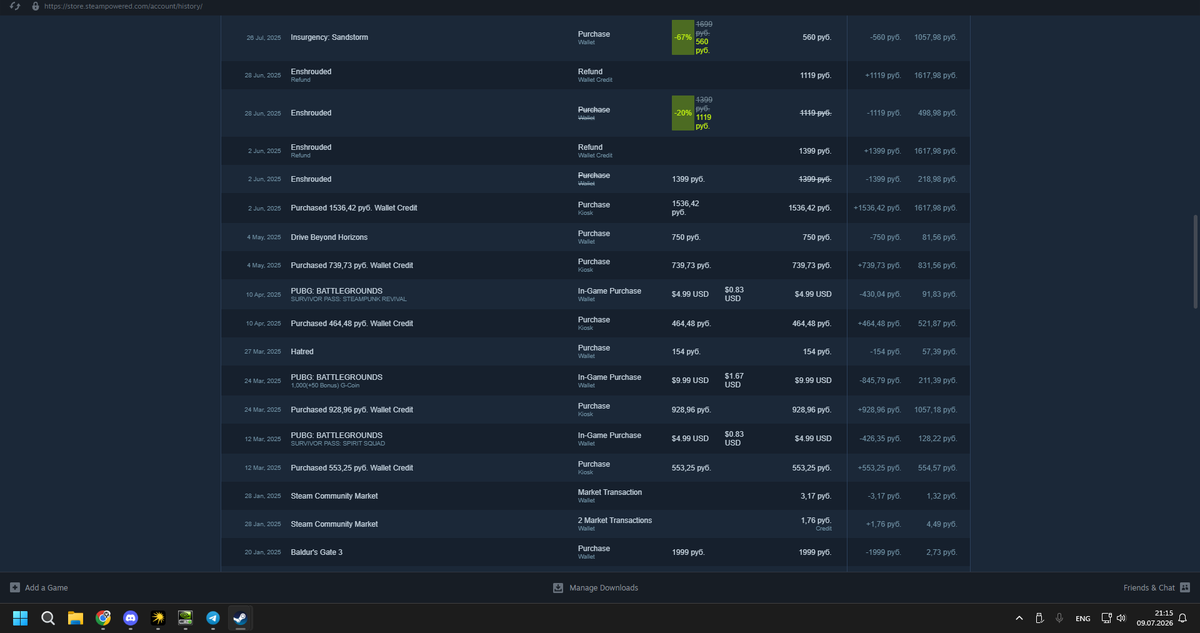Viewport: 1200px width, 633px height.
Task: Open Purchased 464,48 руб. Wallet Credit row
Action: [596, 323]
